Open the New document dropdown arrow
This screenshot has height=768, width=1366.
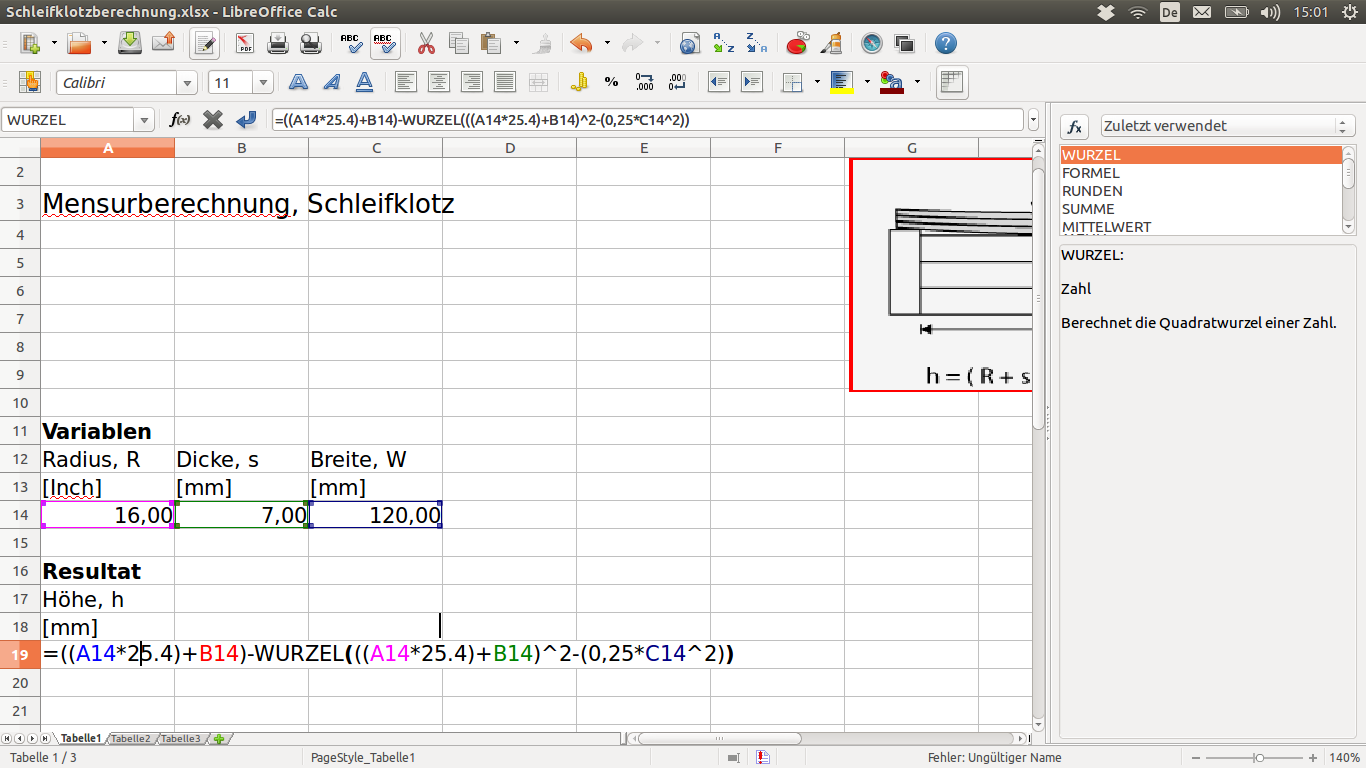click(x=53, y=44)
